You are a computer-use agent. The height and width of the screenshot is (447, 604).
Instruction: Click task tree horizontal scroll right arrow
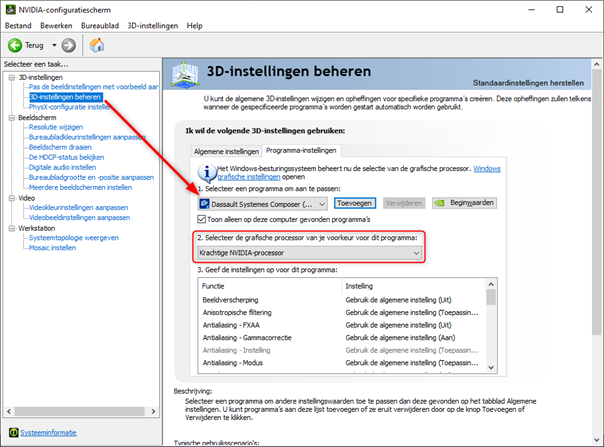tap(153, 411)
